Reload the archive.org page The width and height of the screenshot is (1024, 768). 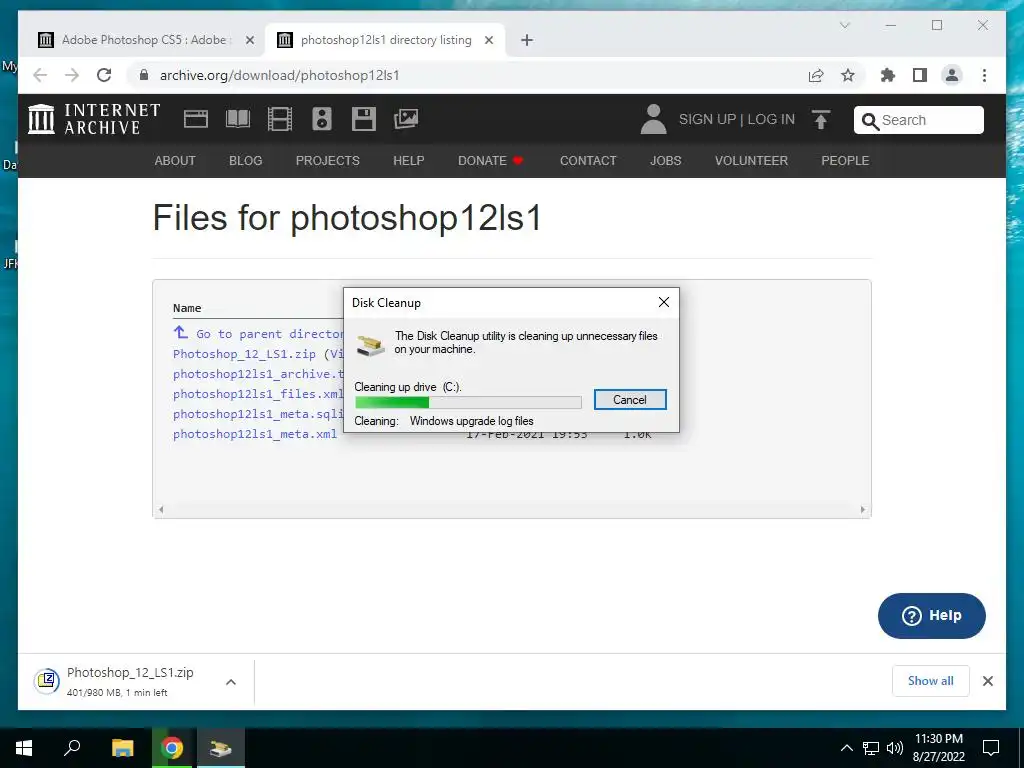click(x=104, y=75)
